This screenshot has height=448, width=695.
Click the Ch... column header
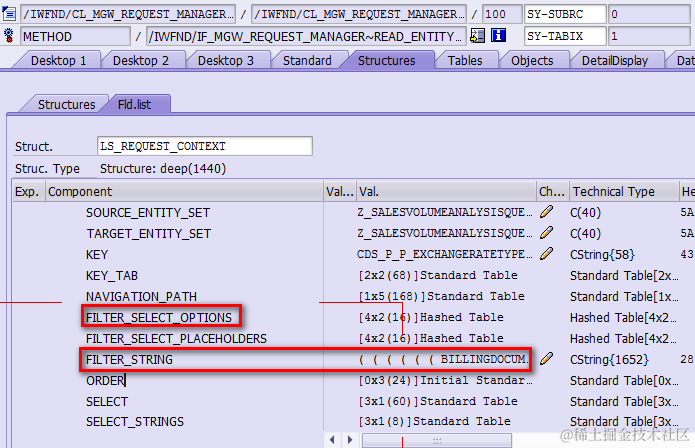(x=552, y=191)
